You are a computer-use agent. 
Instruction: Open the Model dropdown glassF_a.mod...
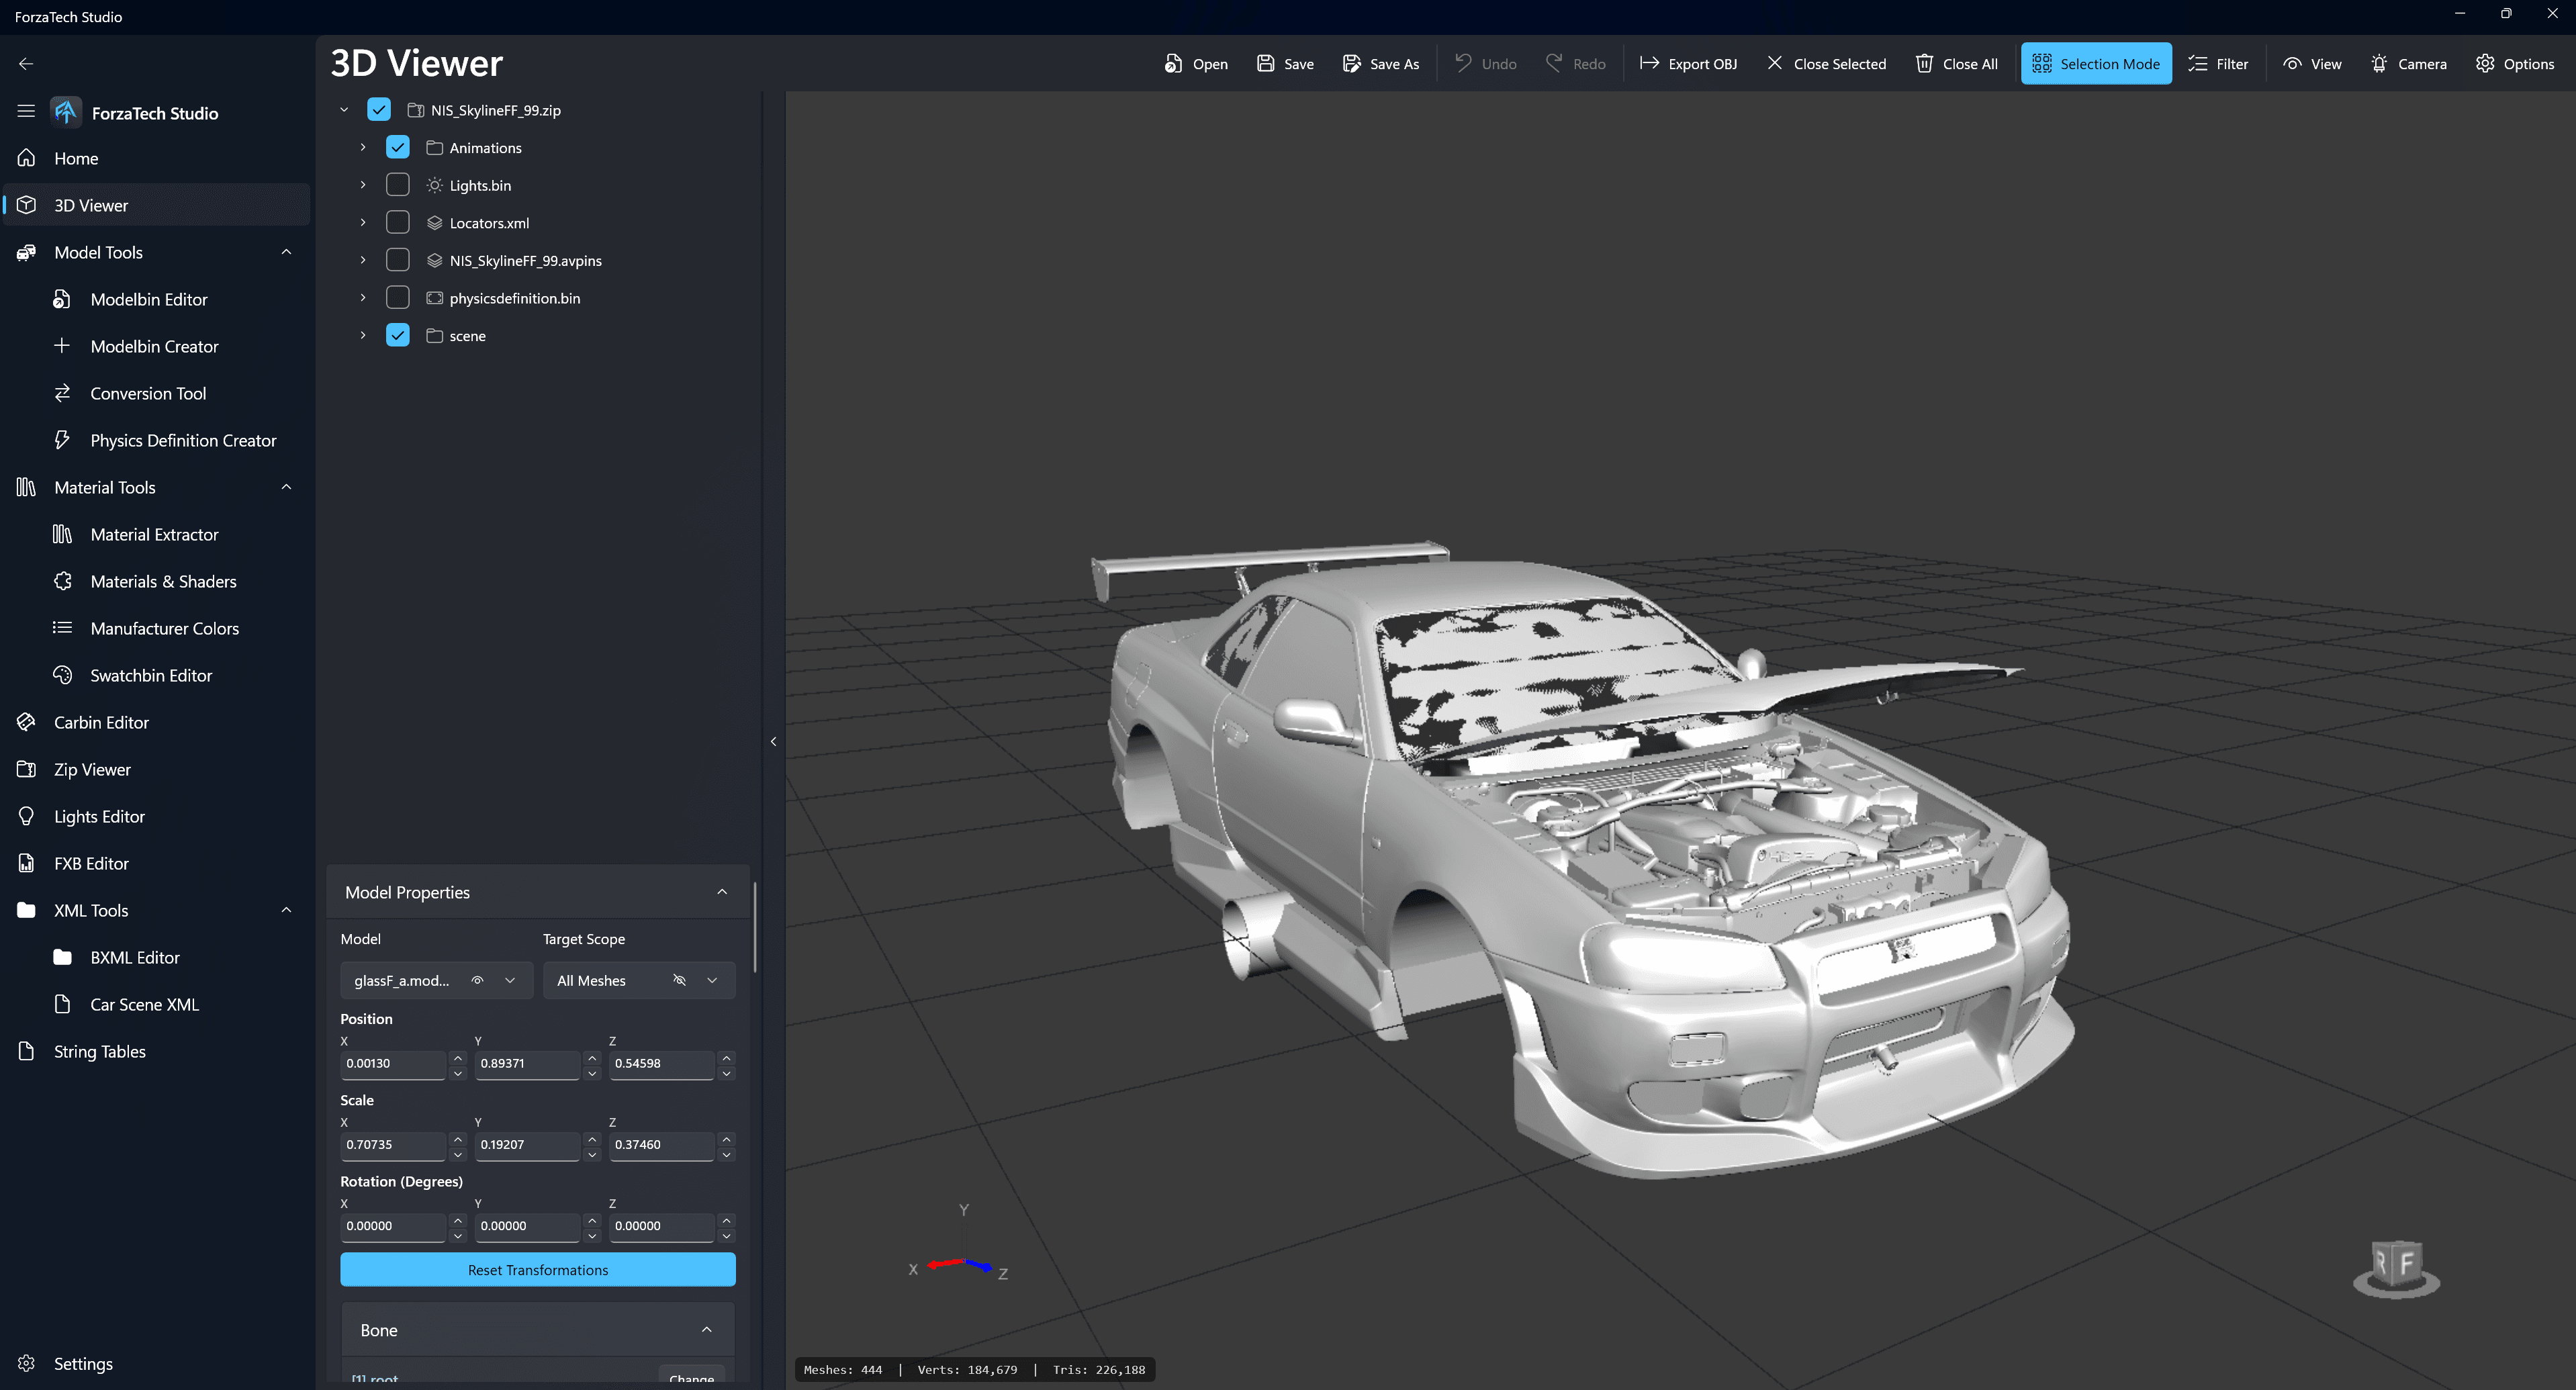[x=436, y=980]
